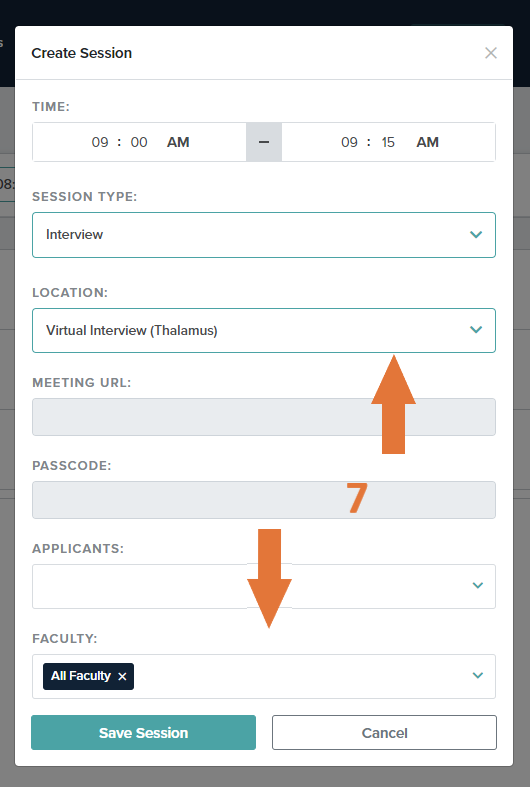Select the end time hour 09
The height and width of the screenshot is (787, 530).
coord(349,142)
